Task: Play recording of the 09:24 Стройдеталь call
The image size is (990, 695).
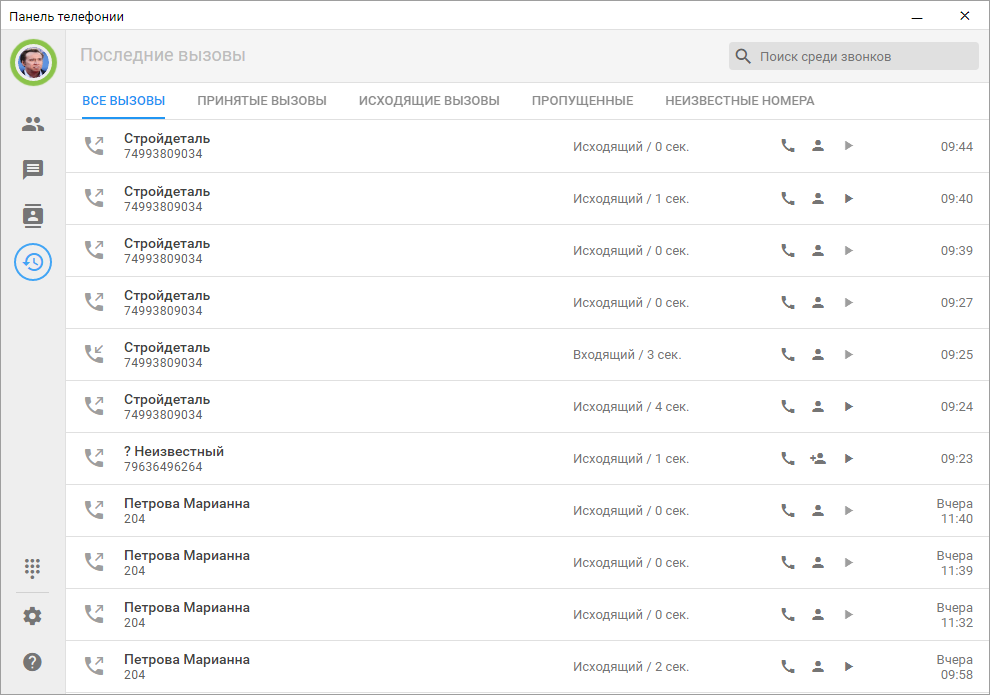Action: click(x=848, y=406)
